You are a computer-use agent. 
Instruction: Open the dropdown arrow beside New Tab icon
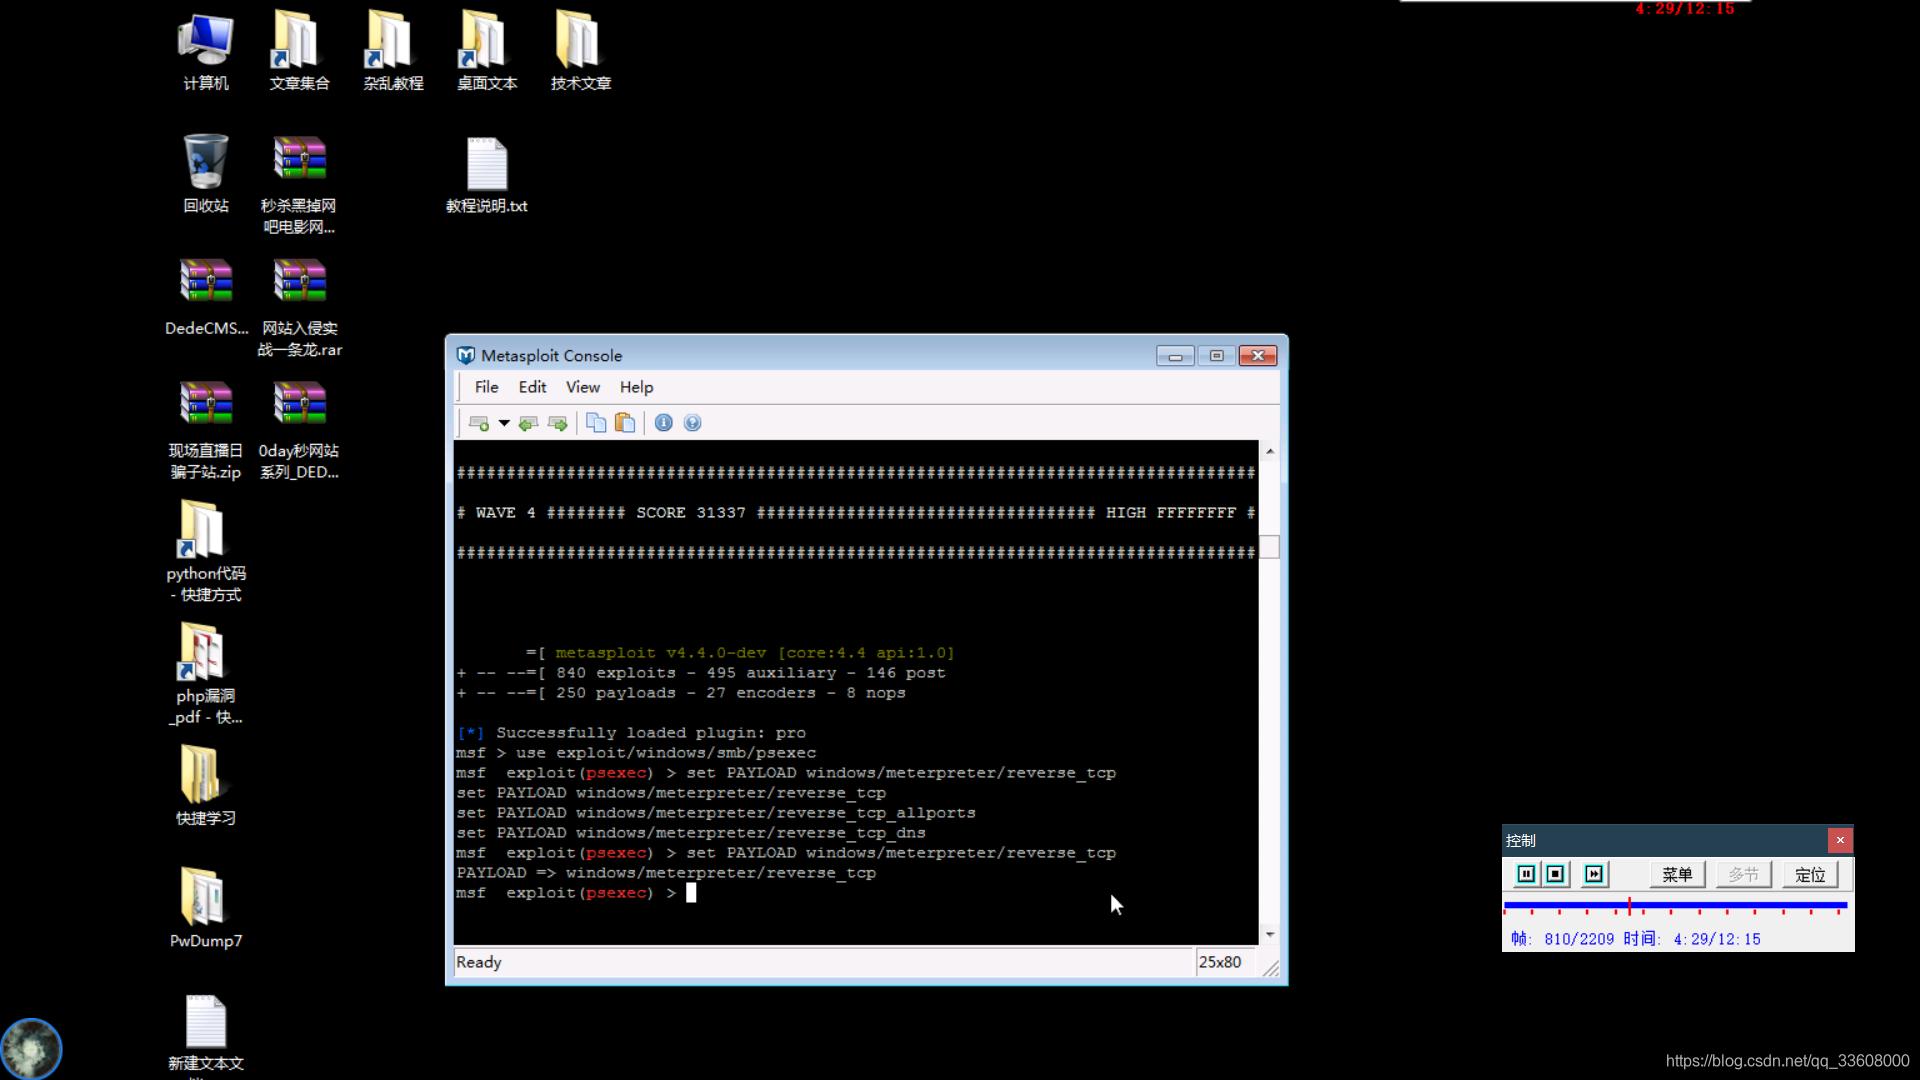(x=504, y=423)
